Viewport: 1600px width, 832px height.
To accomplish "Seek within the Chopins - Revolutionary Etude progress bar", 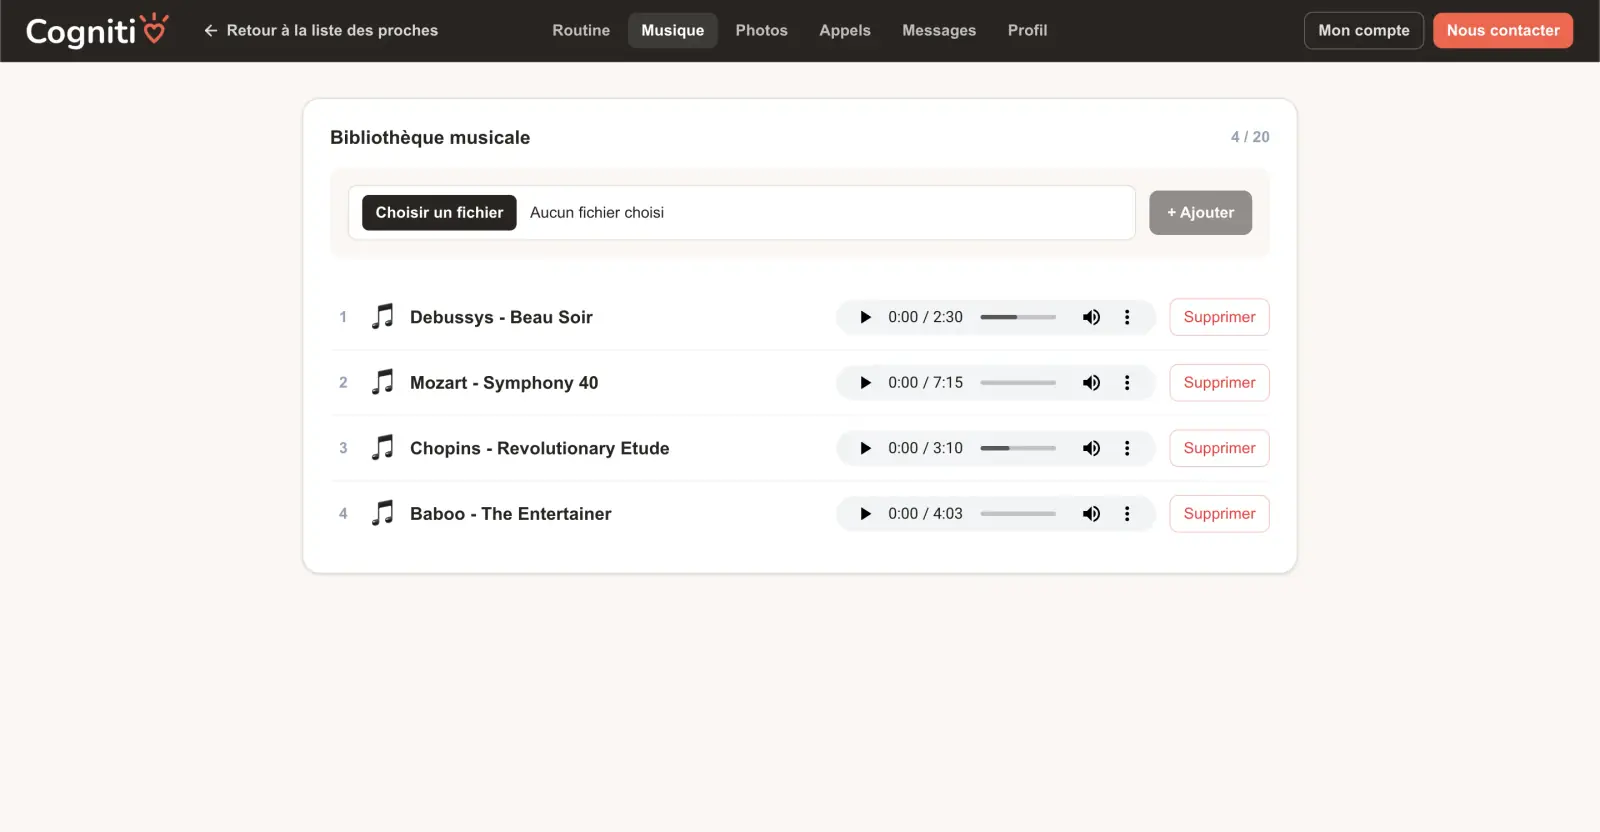I will pyautogui.click(x=1018, y=448).
